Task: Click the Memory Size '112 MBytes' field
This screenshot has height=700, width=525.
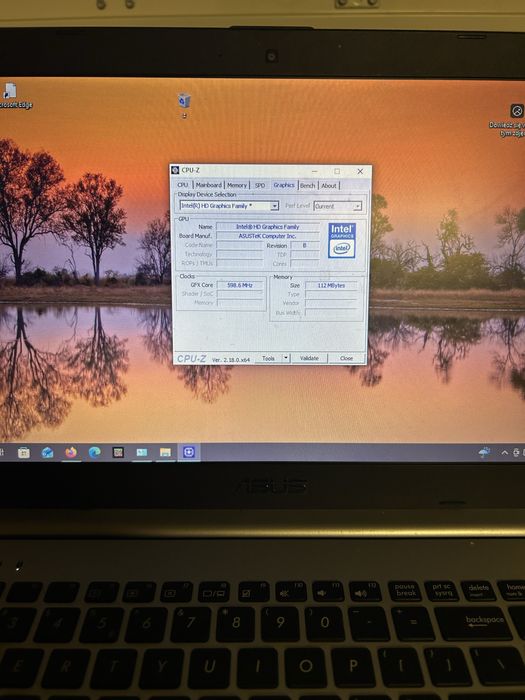Action: pyautogui.click(x=332, y=285)
